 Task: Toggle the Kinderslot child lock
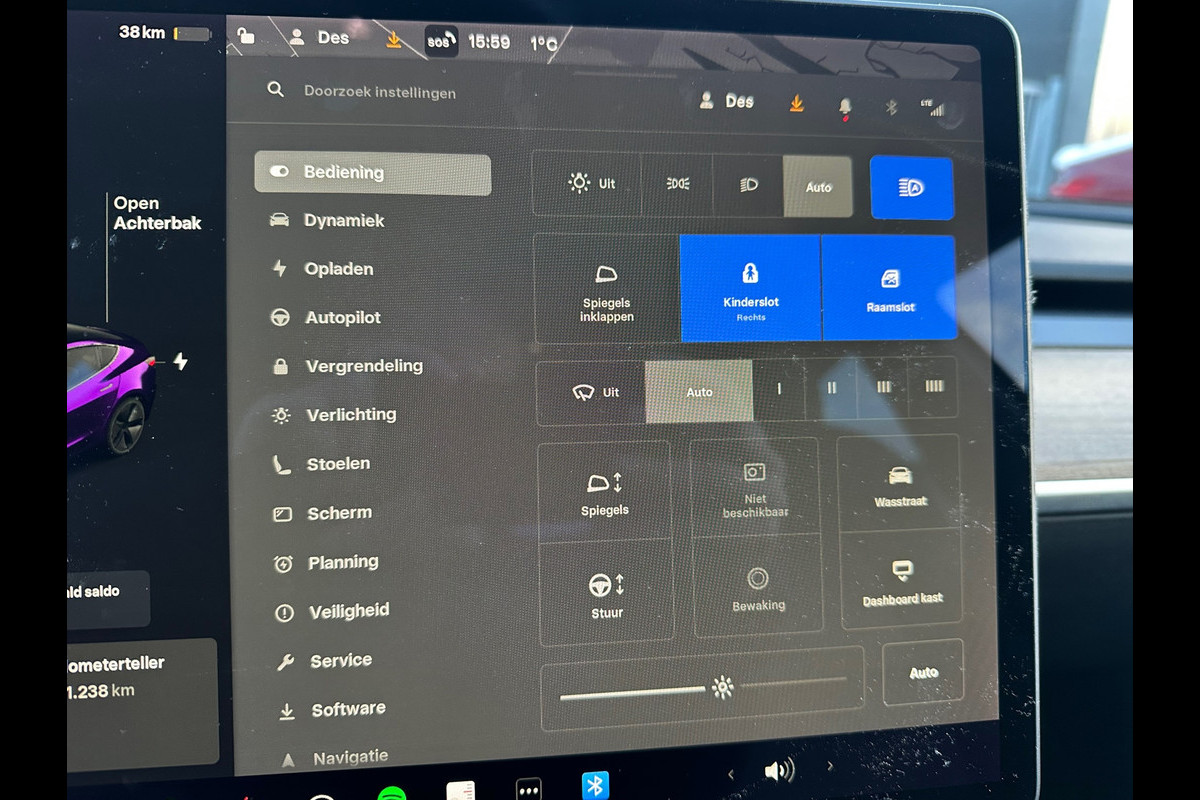click(750, 288)
